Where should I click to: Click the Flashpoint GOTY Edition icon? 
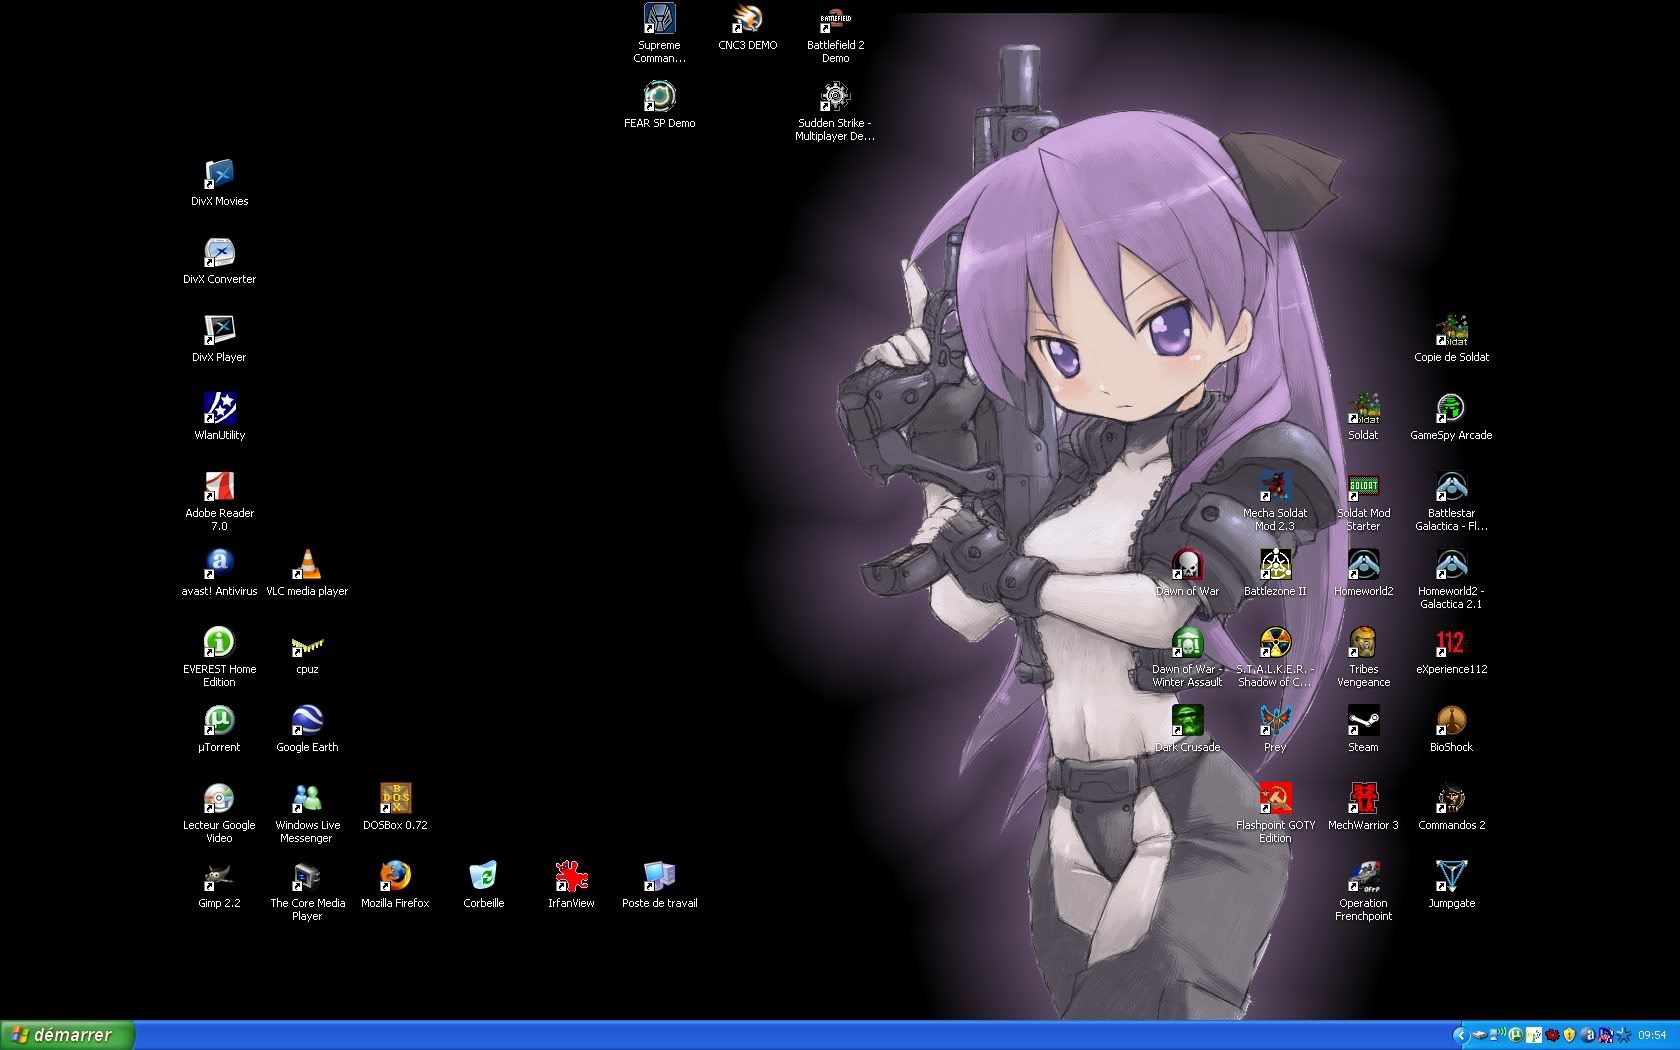[1275, 798]
